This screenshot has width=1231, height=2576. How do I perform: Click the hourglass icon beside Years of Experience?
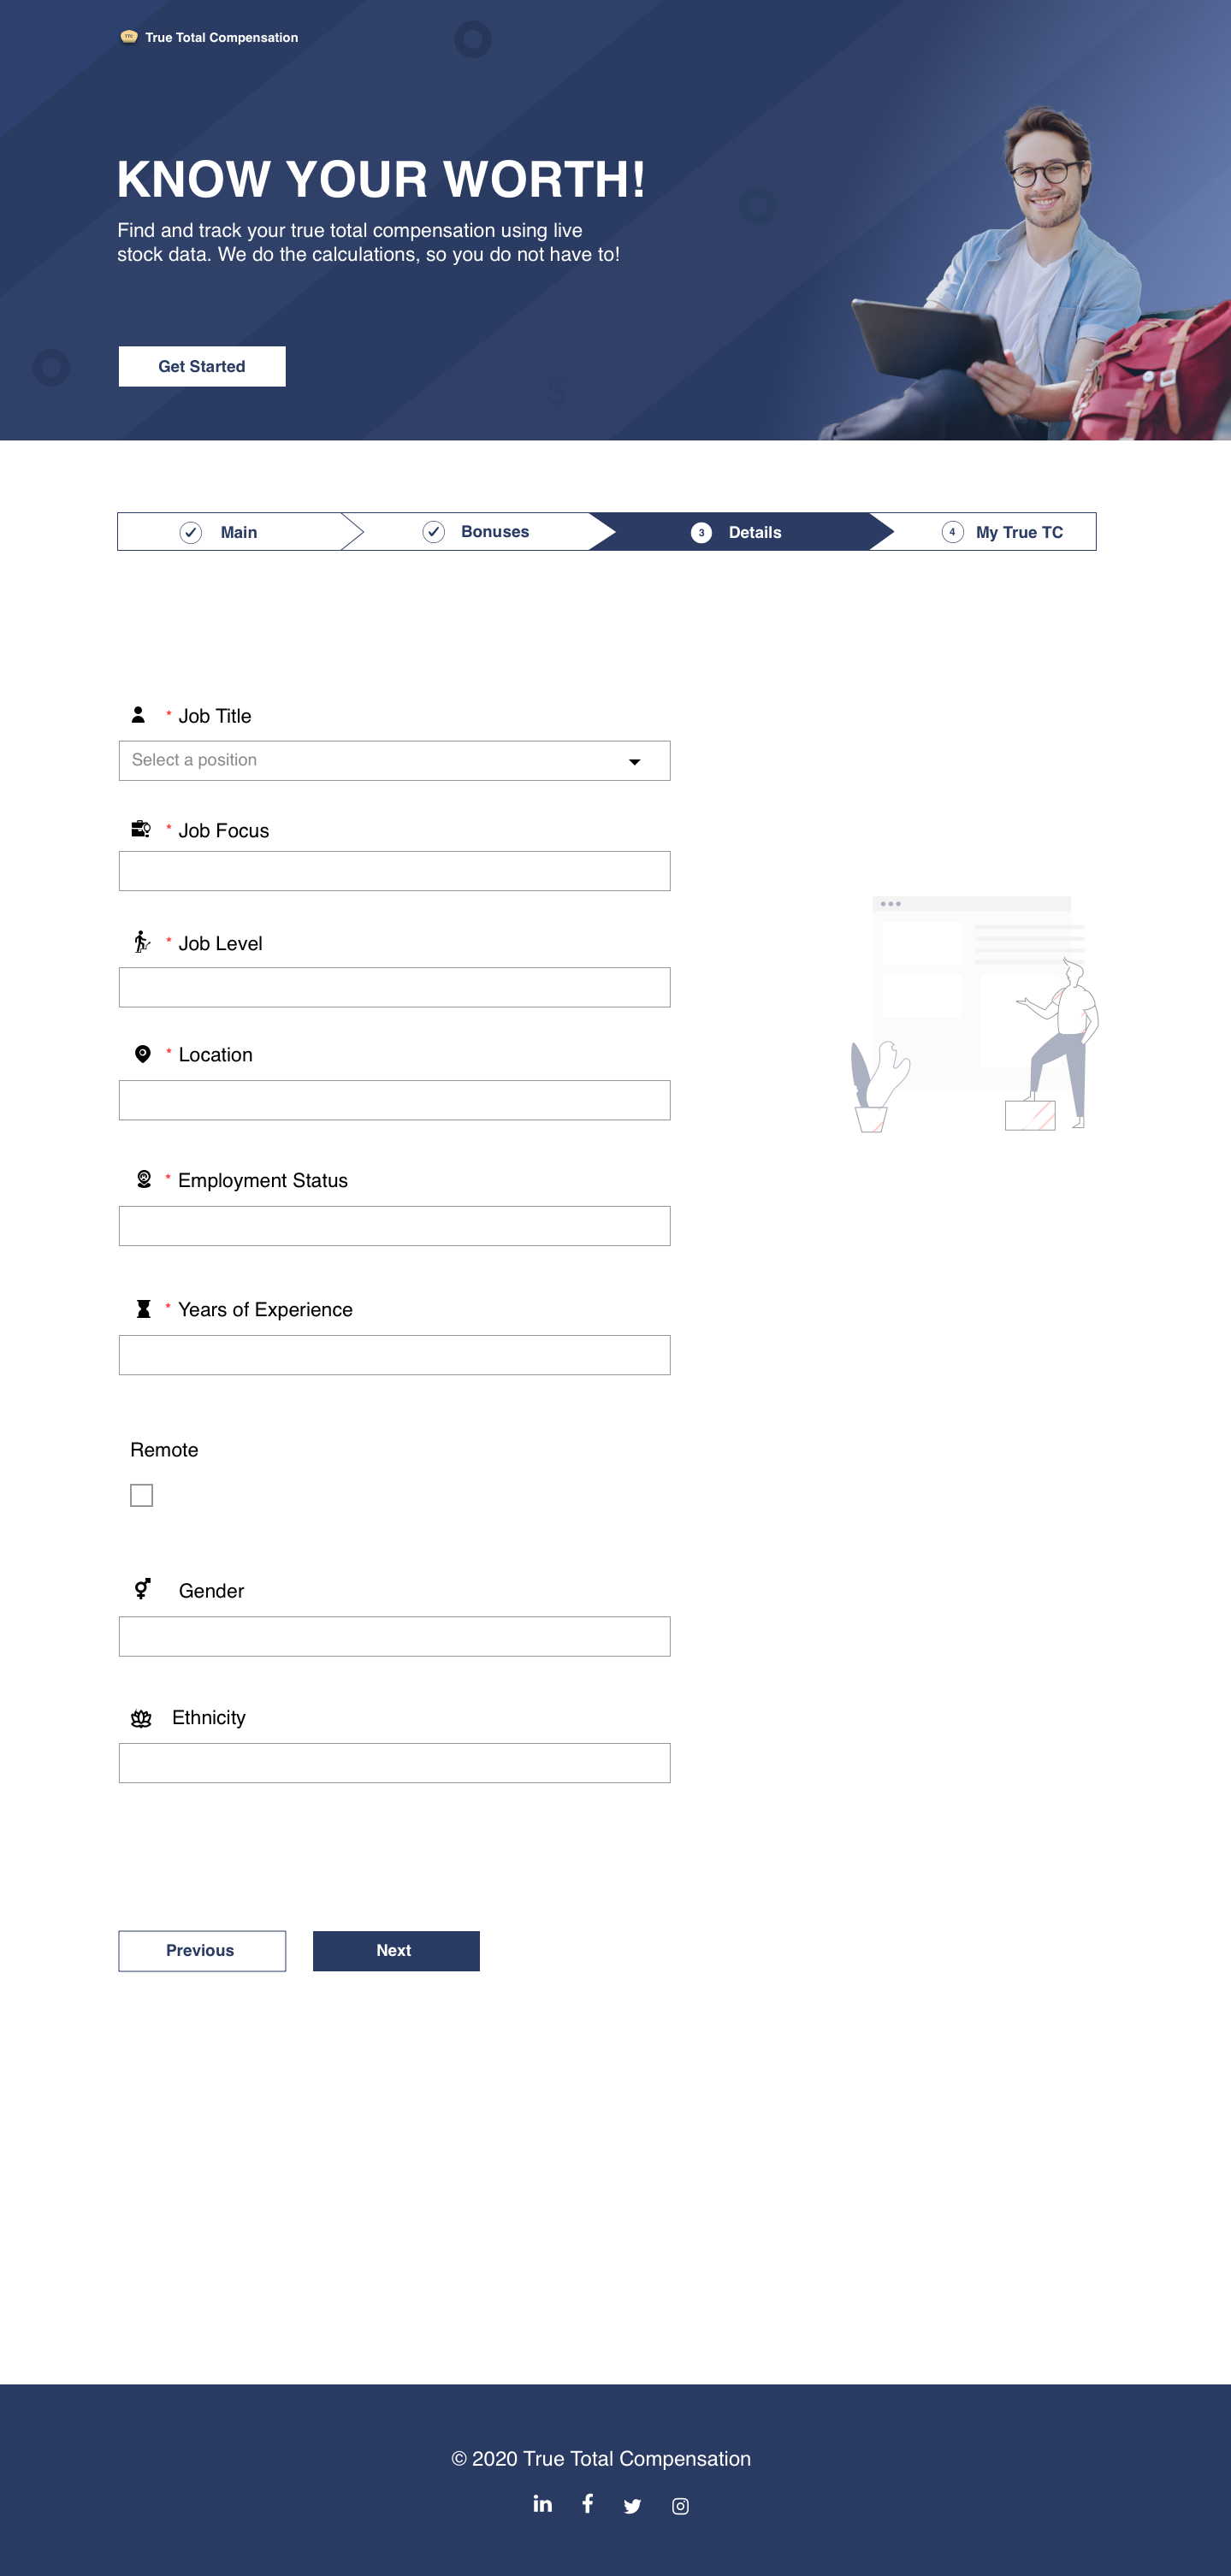point(143,1309)
